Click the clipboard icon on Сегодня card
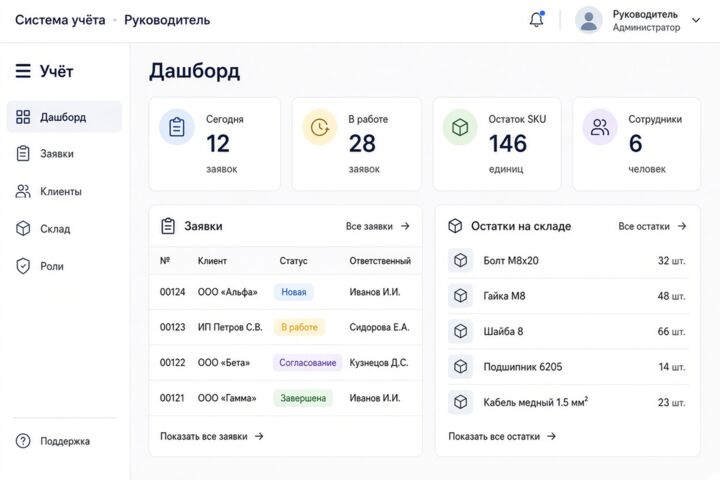Screen dimensions: 720x480 pos(177,127)
